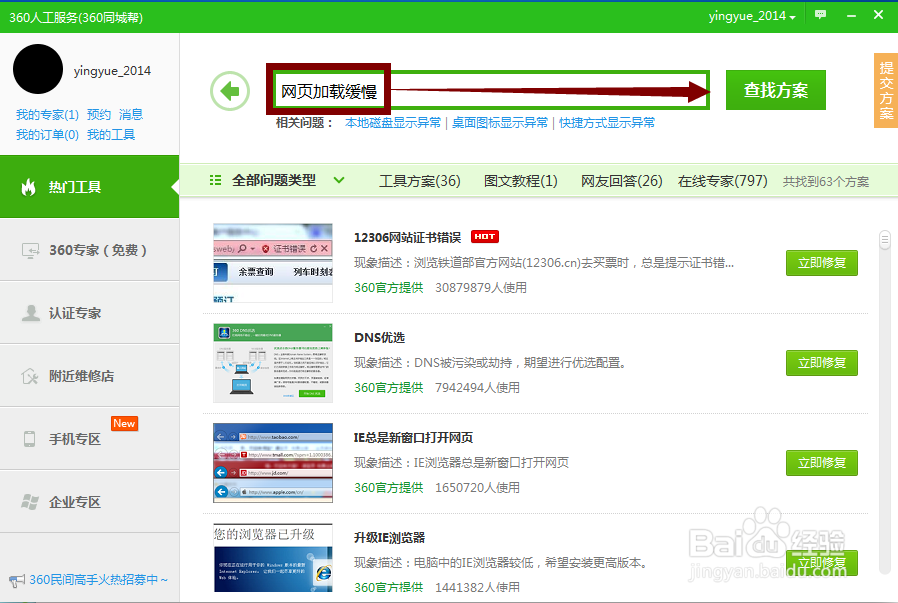Click the phone icon beside 手机专区
The width and height of the screenshot is (898, 603).
coord(29,439)
